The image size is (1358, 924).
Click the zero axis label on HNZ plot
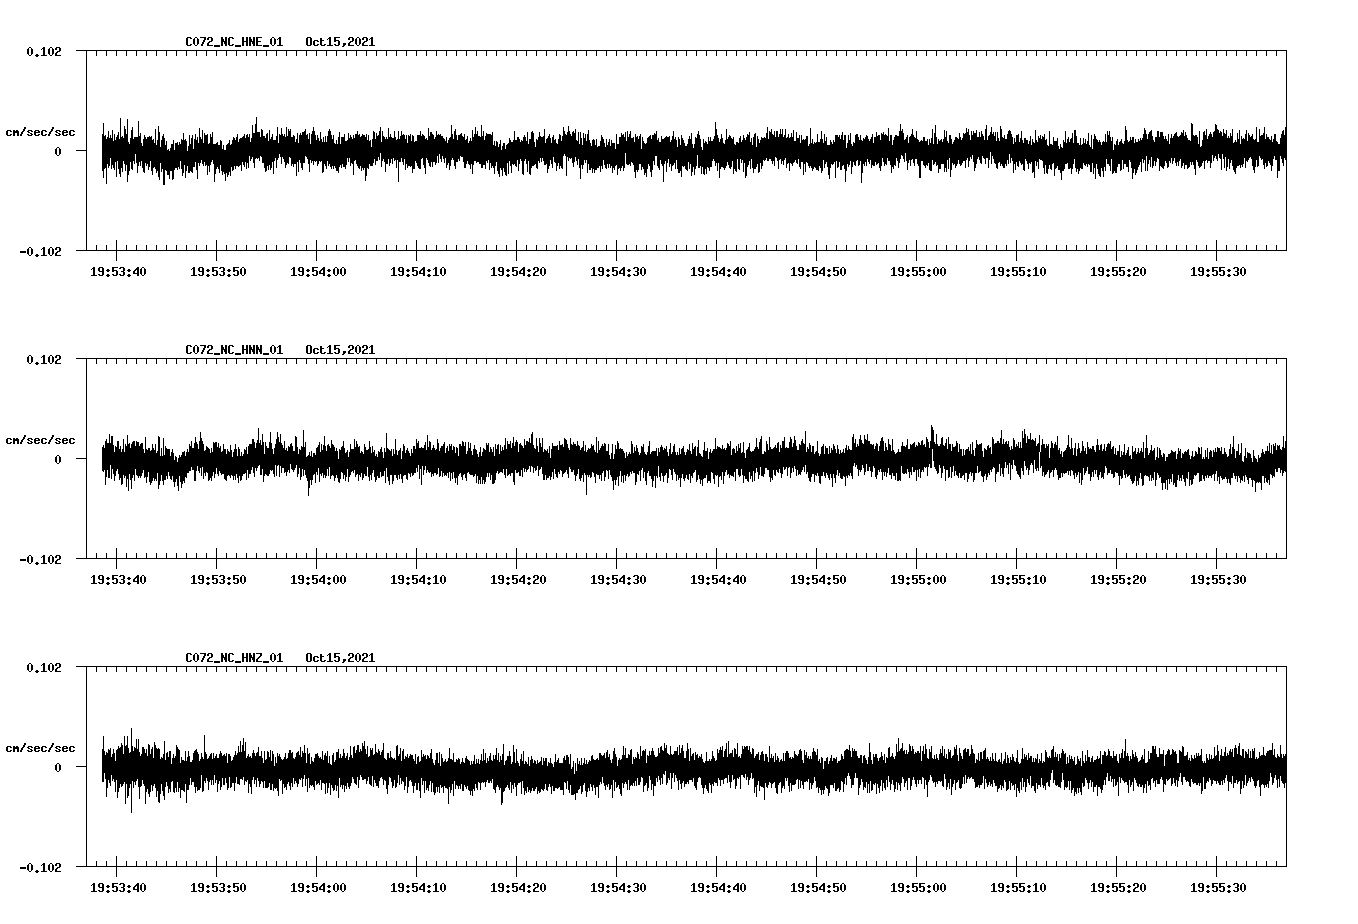point(58,768)
